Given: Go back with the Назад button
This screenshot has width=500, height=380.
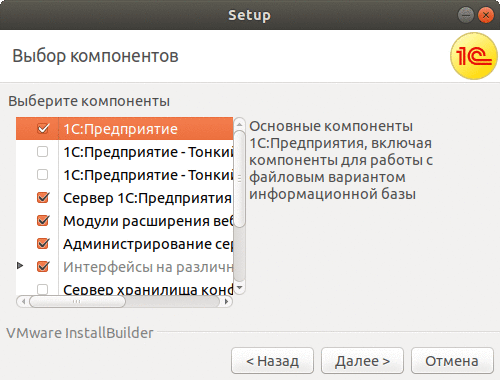Looking at the screenshot, I should [x=272, y=361].
